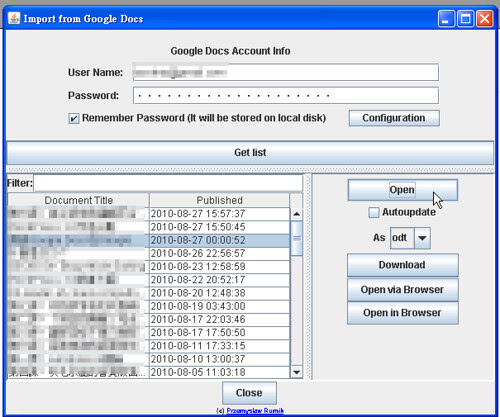Click the list scrollbar down arrow

(296, 372)
